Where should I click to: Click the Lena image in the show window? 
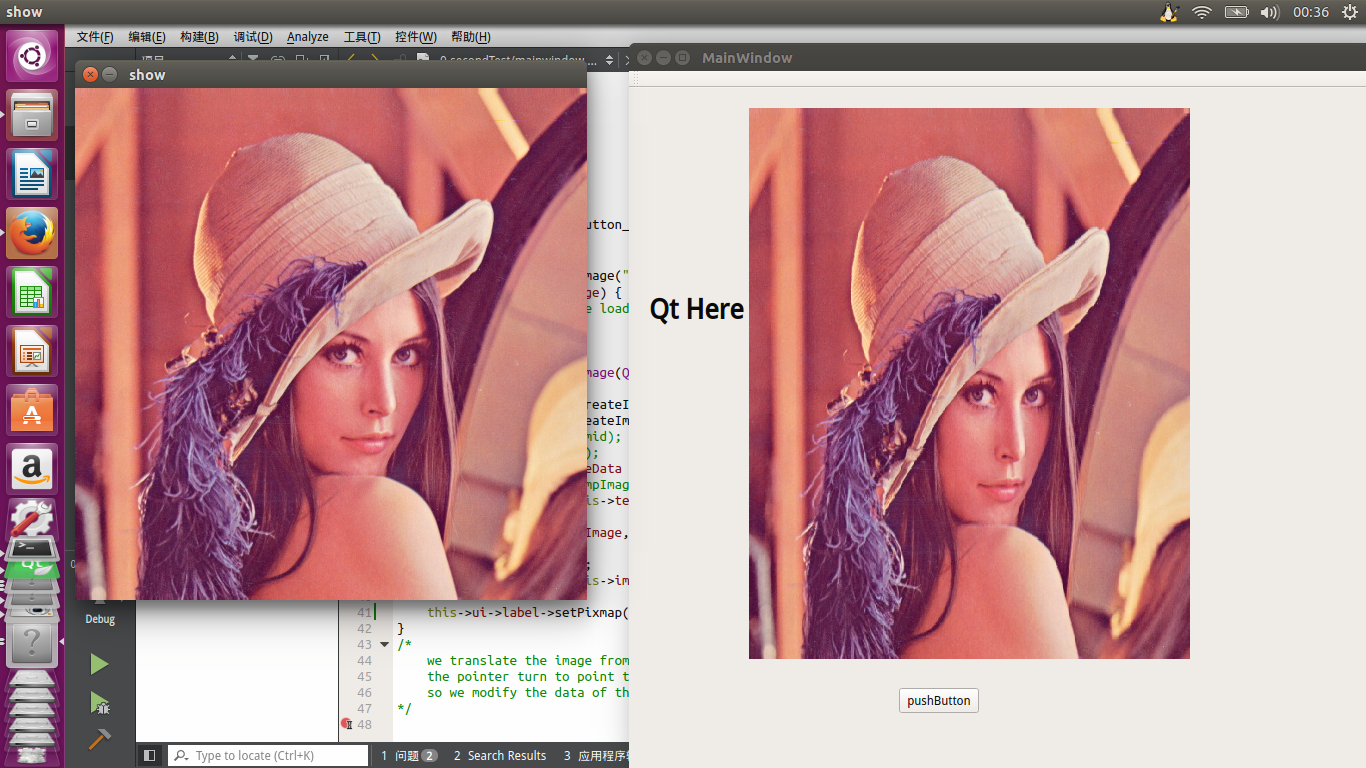coord(331,344)
